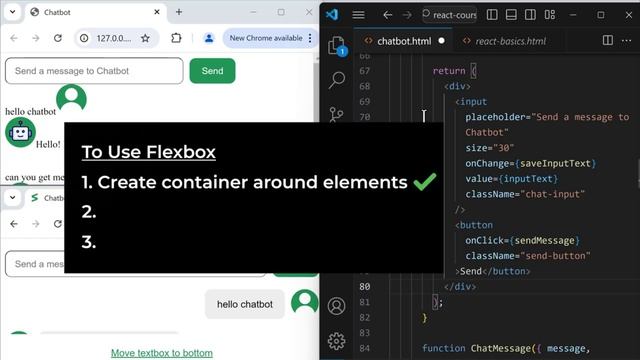Toggle the secondary side bar layout icon
This screenshot has height=360, width=640.
point(530,15)
